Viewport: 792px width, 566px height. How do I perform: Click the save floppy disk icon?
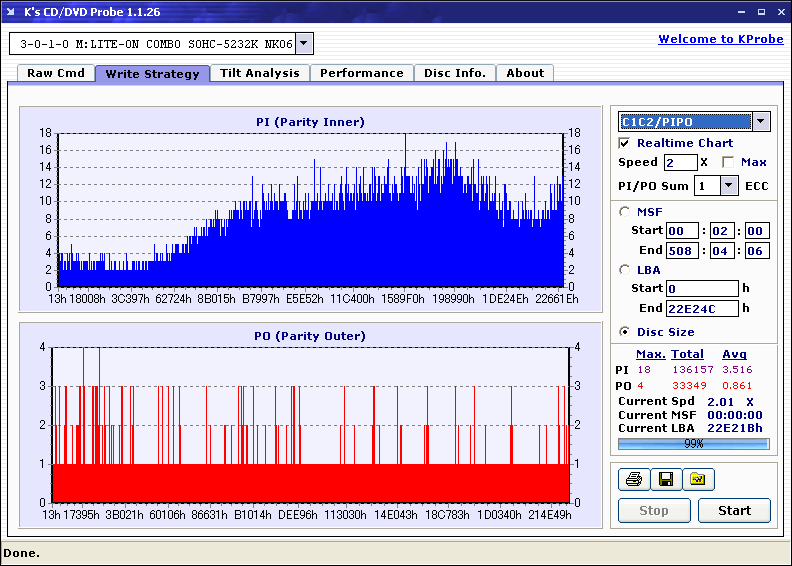point(665,480)
